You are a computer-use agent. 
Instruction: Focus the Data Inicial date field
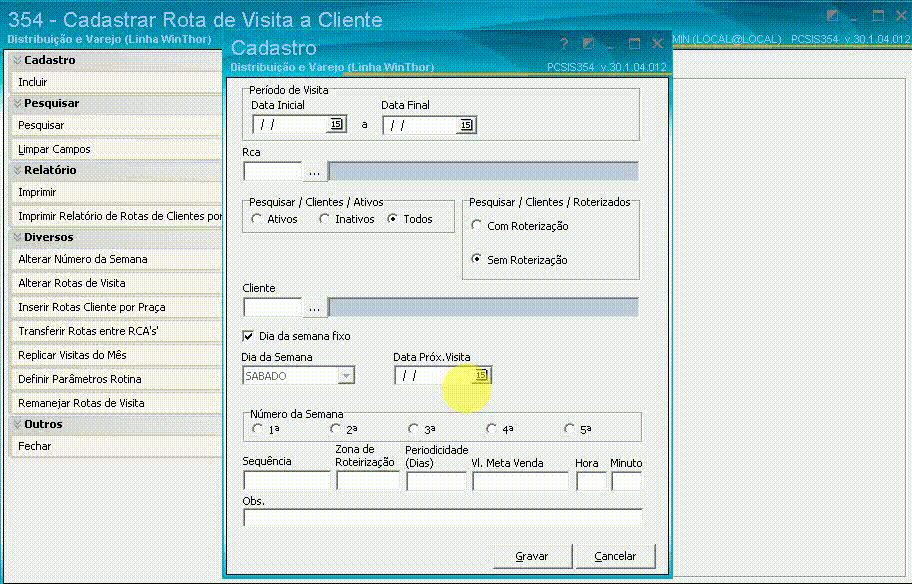tap(291, 124)
